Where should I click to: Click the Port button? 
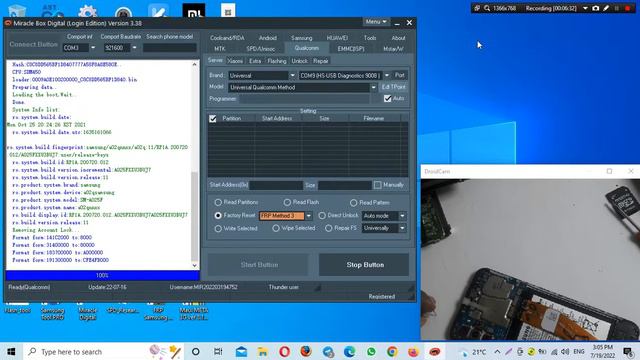point(400,75)
